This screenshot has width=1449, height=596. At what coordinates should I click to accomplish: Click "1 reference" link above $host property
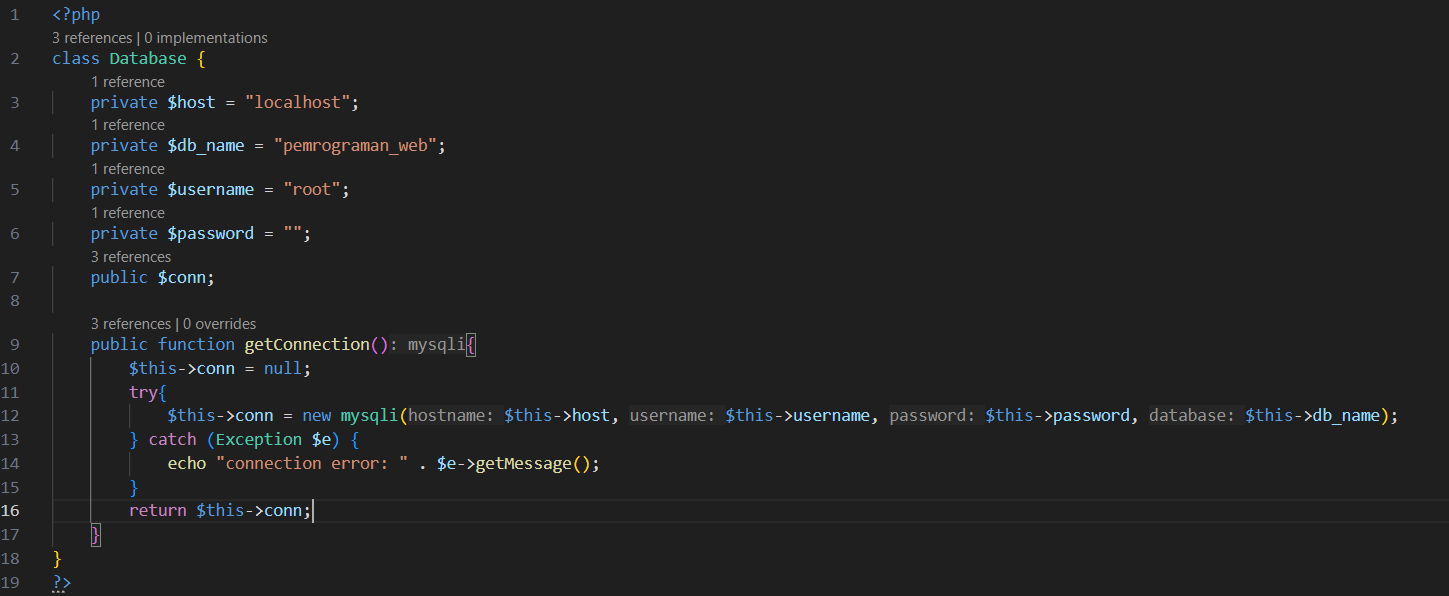(x=127, y=82)
